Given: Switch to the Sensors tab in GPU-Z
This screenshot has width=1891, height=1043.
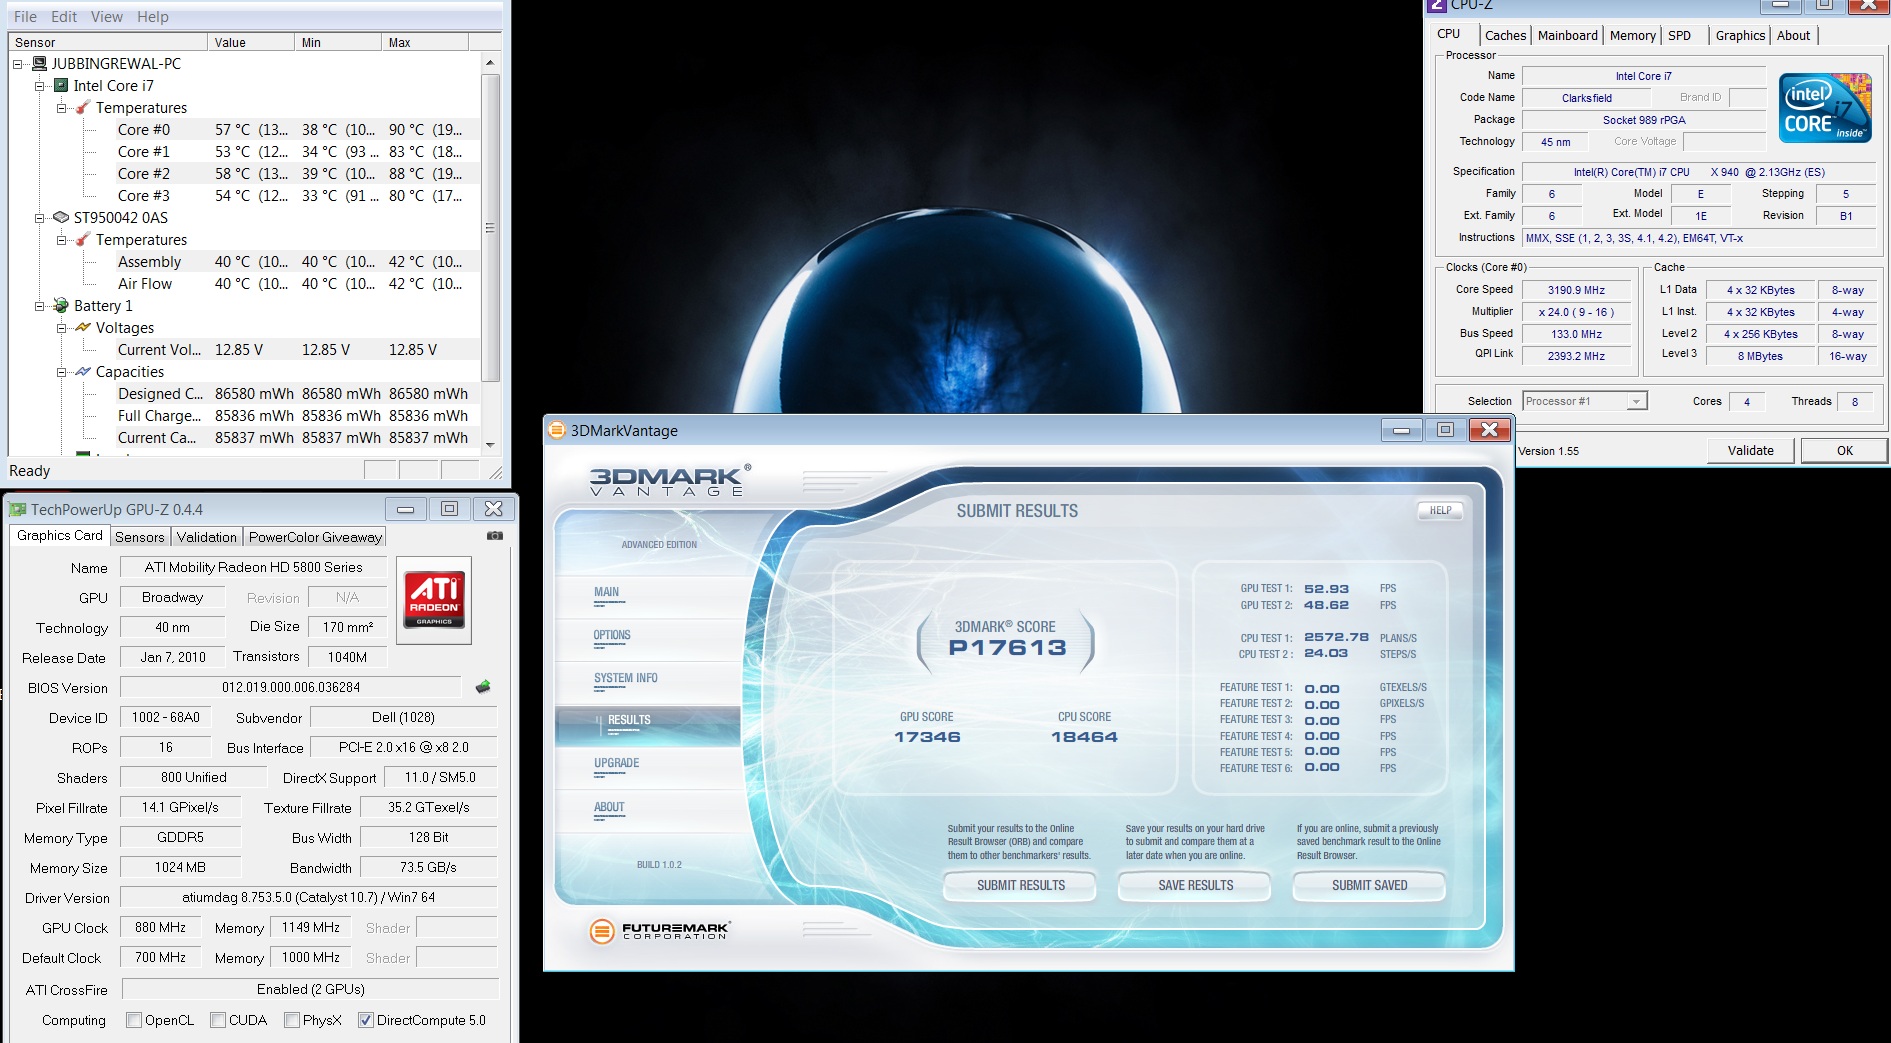Looking at the screenshot, I should (x=140, y=537).
